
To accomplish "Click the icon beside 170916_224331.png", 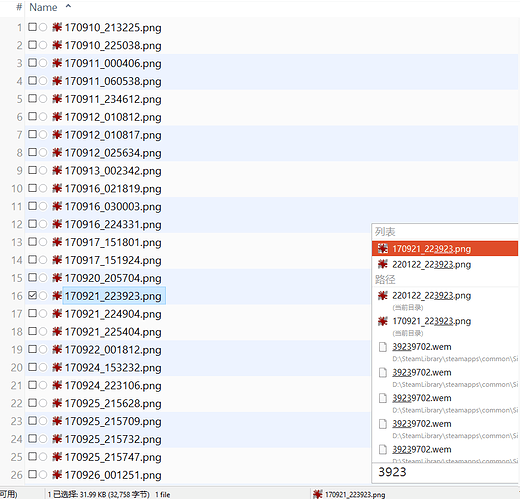I will pos(57,224).
